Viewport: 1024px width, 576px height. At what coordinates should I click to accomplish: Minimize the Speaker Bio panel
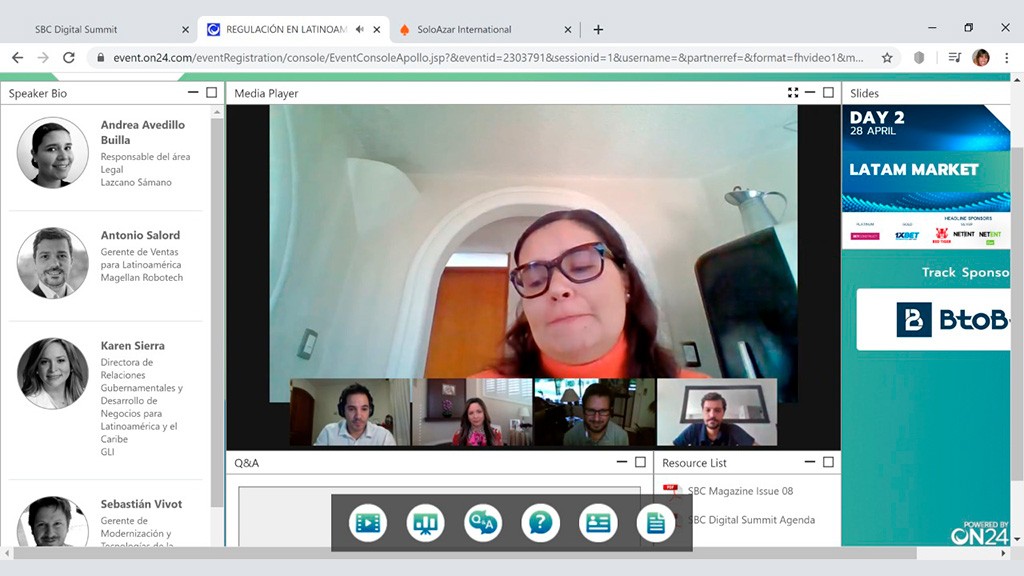click(193, 93)
